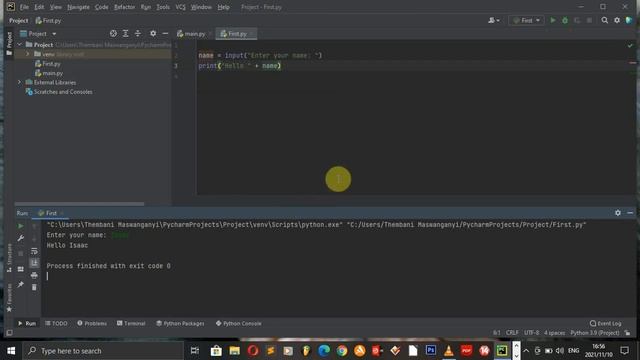Open the Edit menu
The width and height of the screenshot is (640, 360).
pos(39,7)
